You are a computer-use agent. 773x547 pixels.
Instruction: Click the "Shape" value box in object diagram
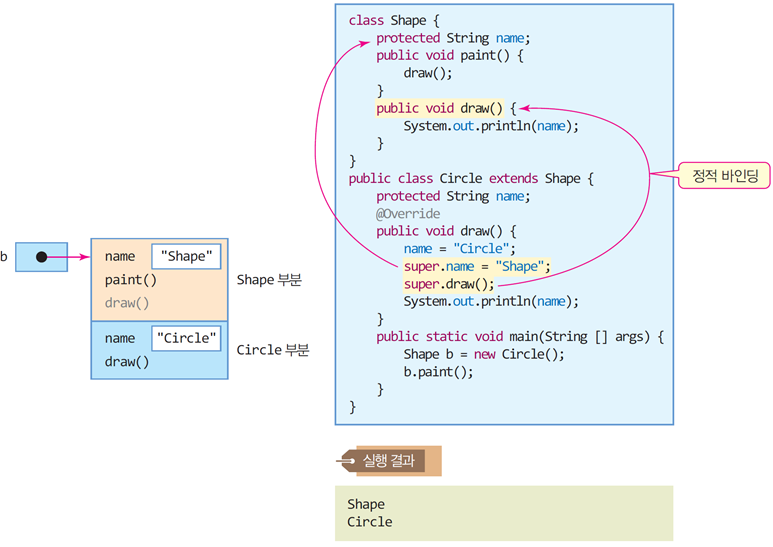pos(186,256)
